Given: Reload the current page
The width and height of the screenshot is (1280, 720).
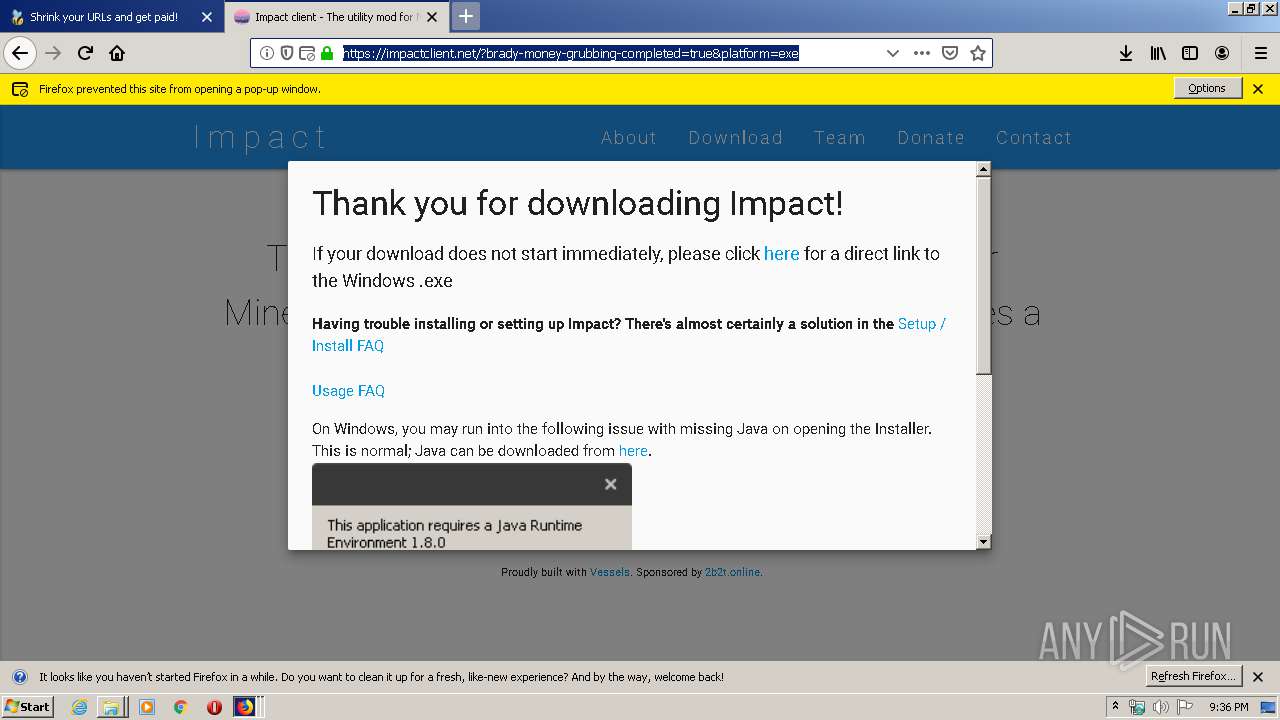Looking at the screenshot, I should pyautogui.click(x=86, y=53).
